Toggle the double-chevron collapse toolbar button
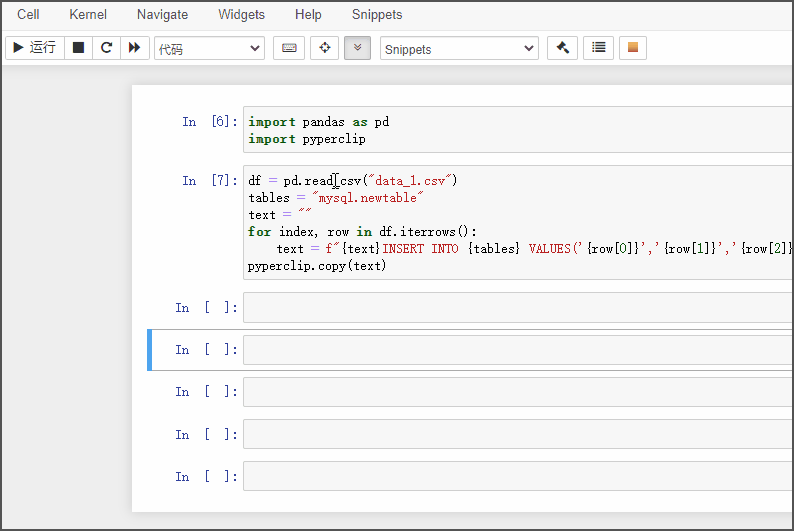 point(358,48)
